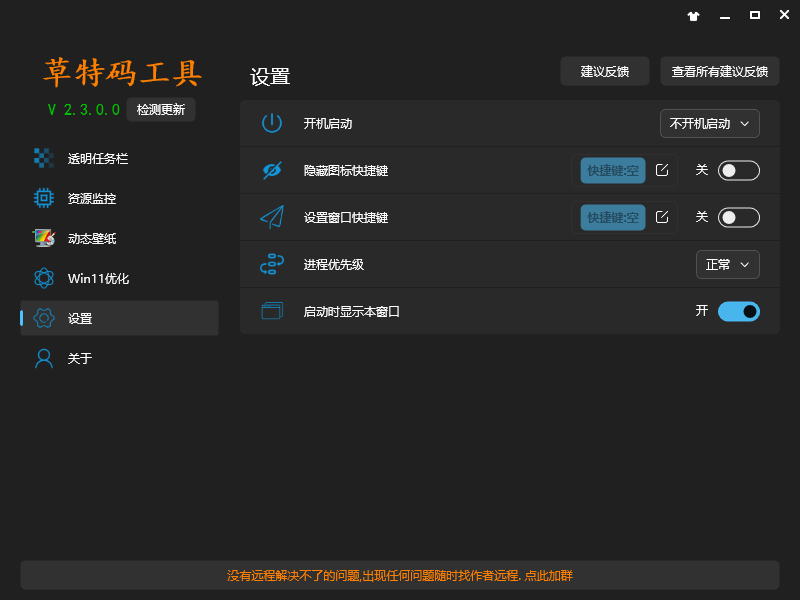Turn off the 启动时显示本窗口 toggle
Image resolution: width=800 pixels, height=600 pixels.
(739, 311)
